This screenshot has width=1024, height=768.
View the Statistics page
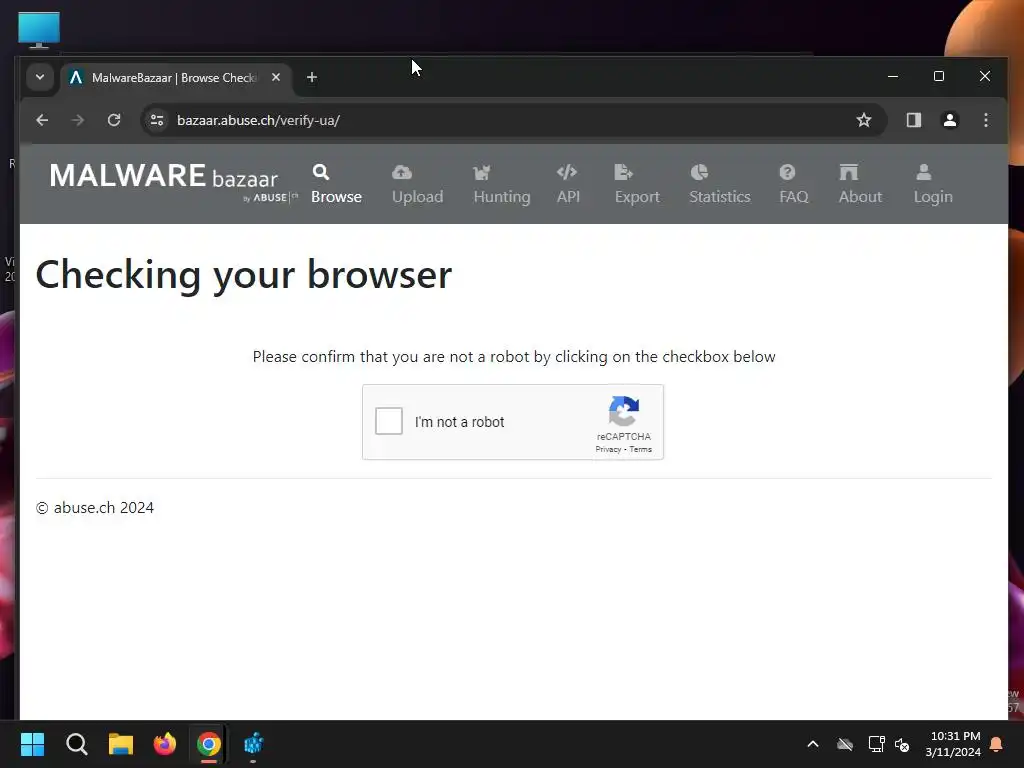tap(720, 184)
